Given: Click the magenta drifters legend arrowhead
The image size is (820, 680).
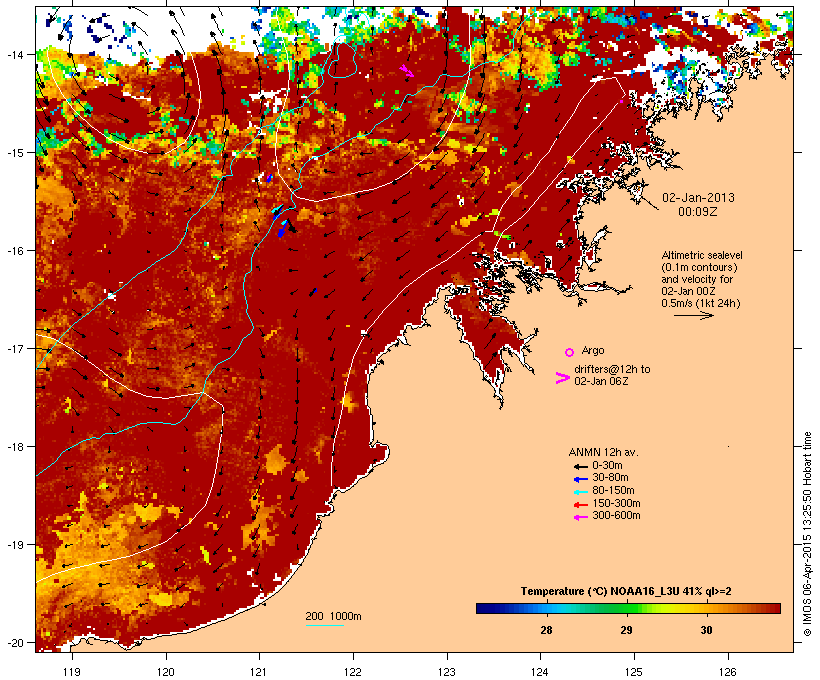Looking at the screenshot, I should point(562,378).
